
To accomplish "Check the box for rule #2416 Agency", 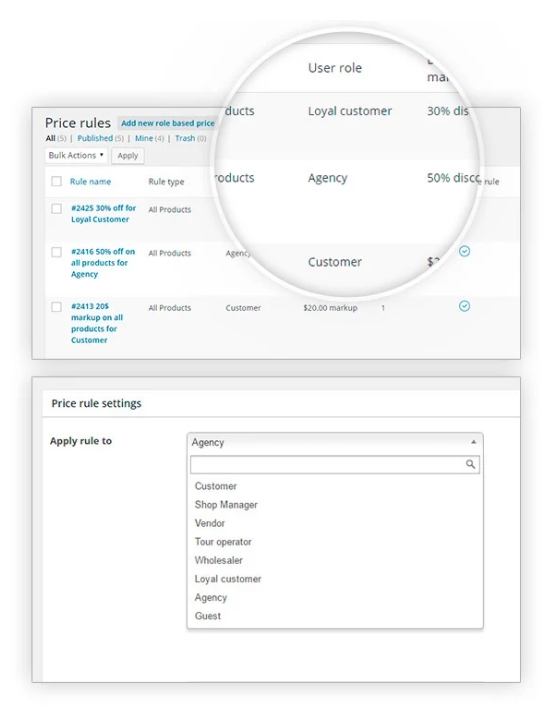I will (x=56, y=252).
